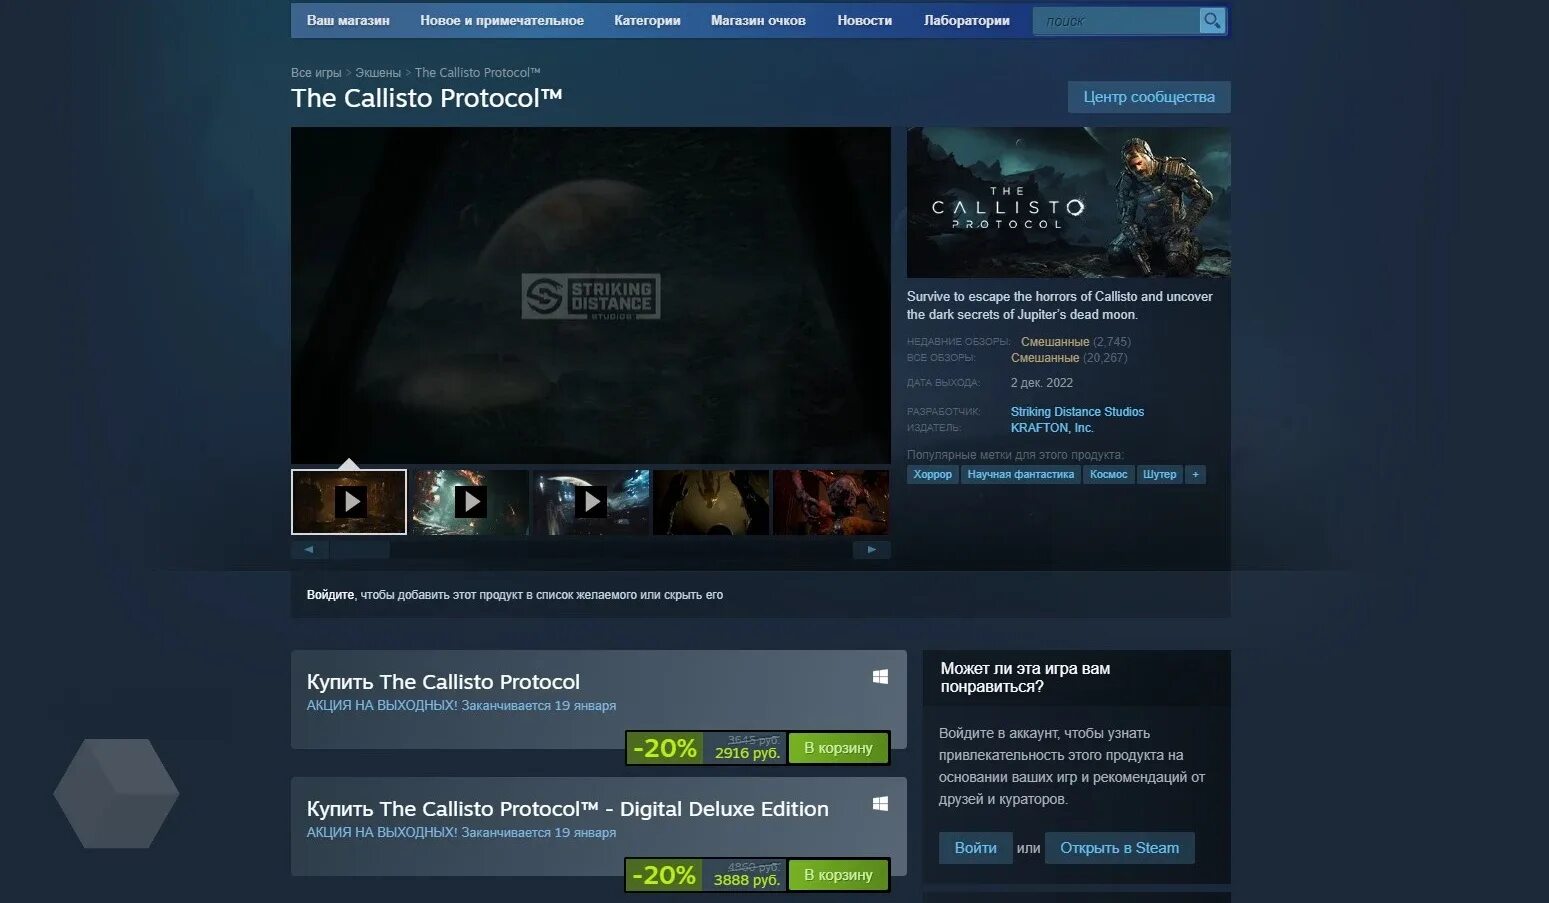Click Может ли эта игра вам понравиться heading
1549x903 pixels.
pyautogui.click(x=1025, y=677)
